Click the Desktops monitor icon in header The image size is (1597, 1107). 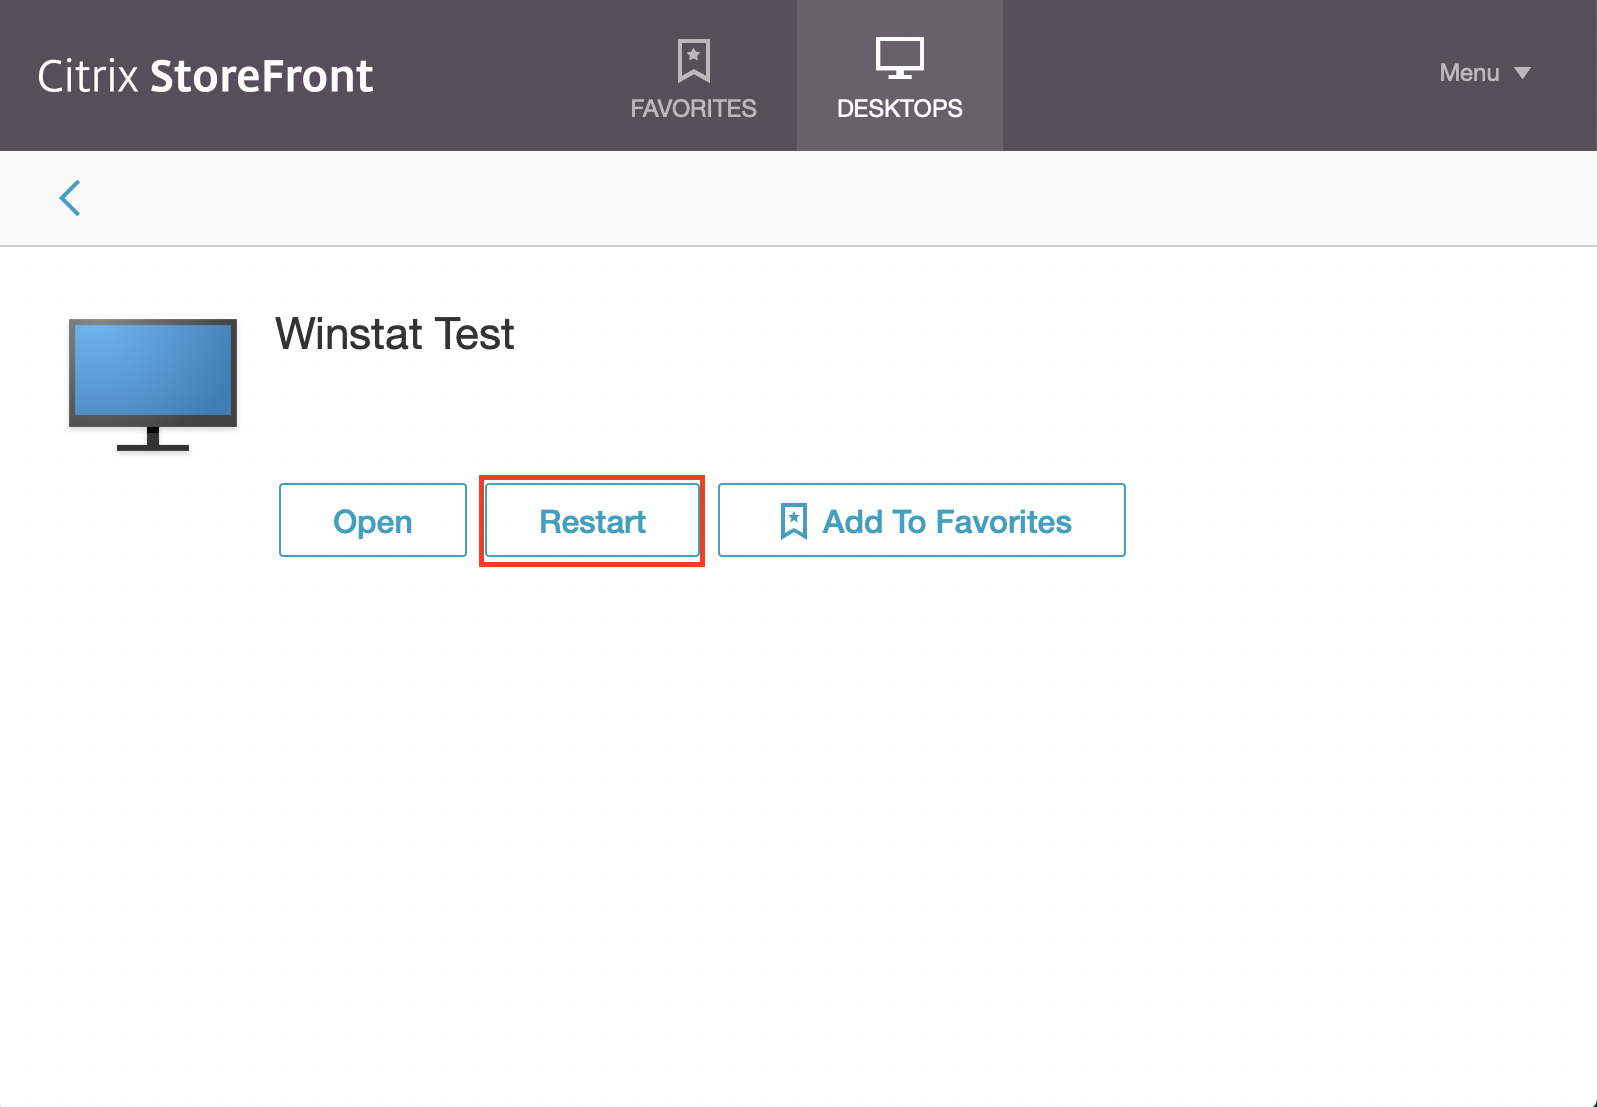tap(899, 57)
